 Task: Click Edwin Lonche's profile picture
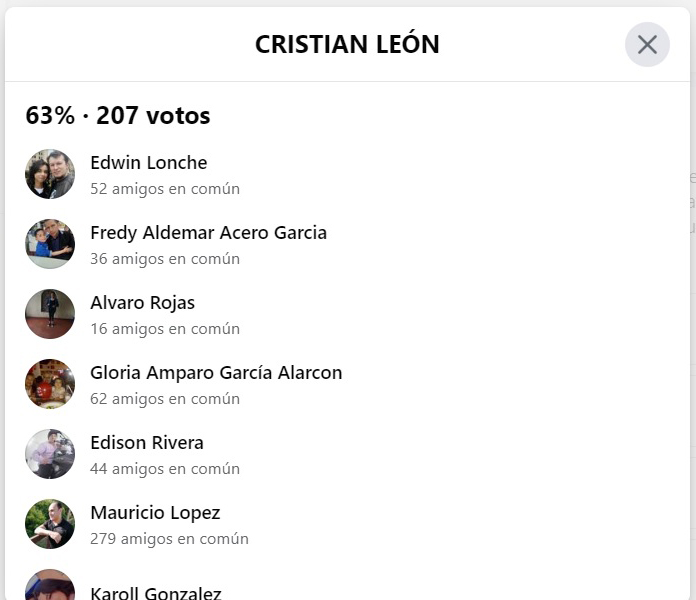50,174
